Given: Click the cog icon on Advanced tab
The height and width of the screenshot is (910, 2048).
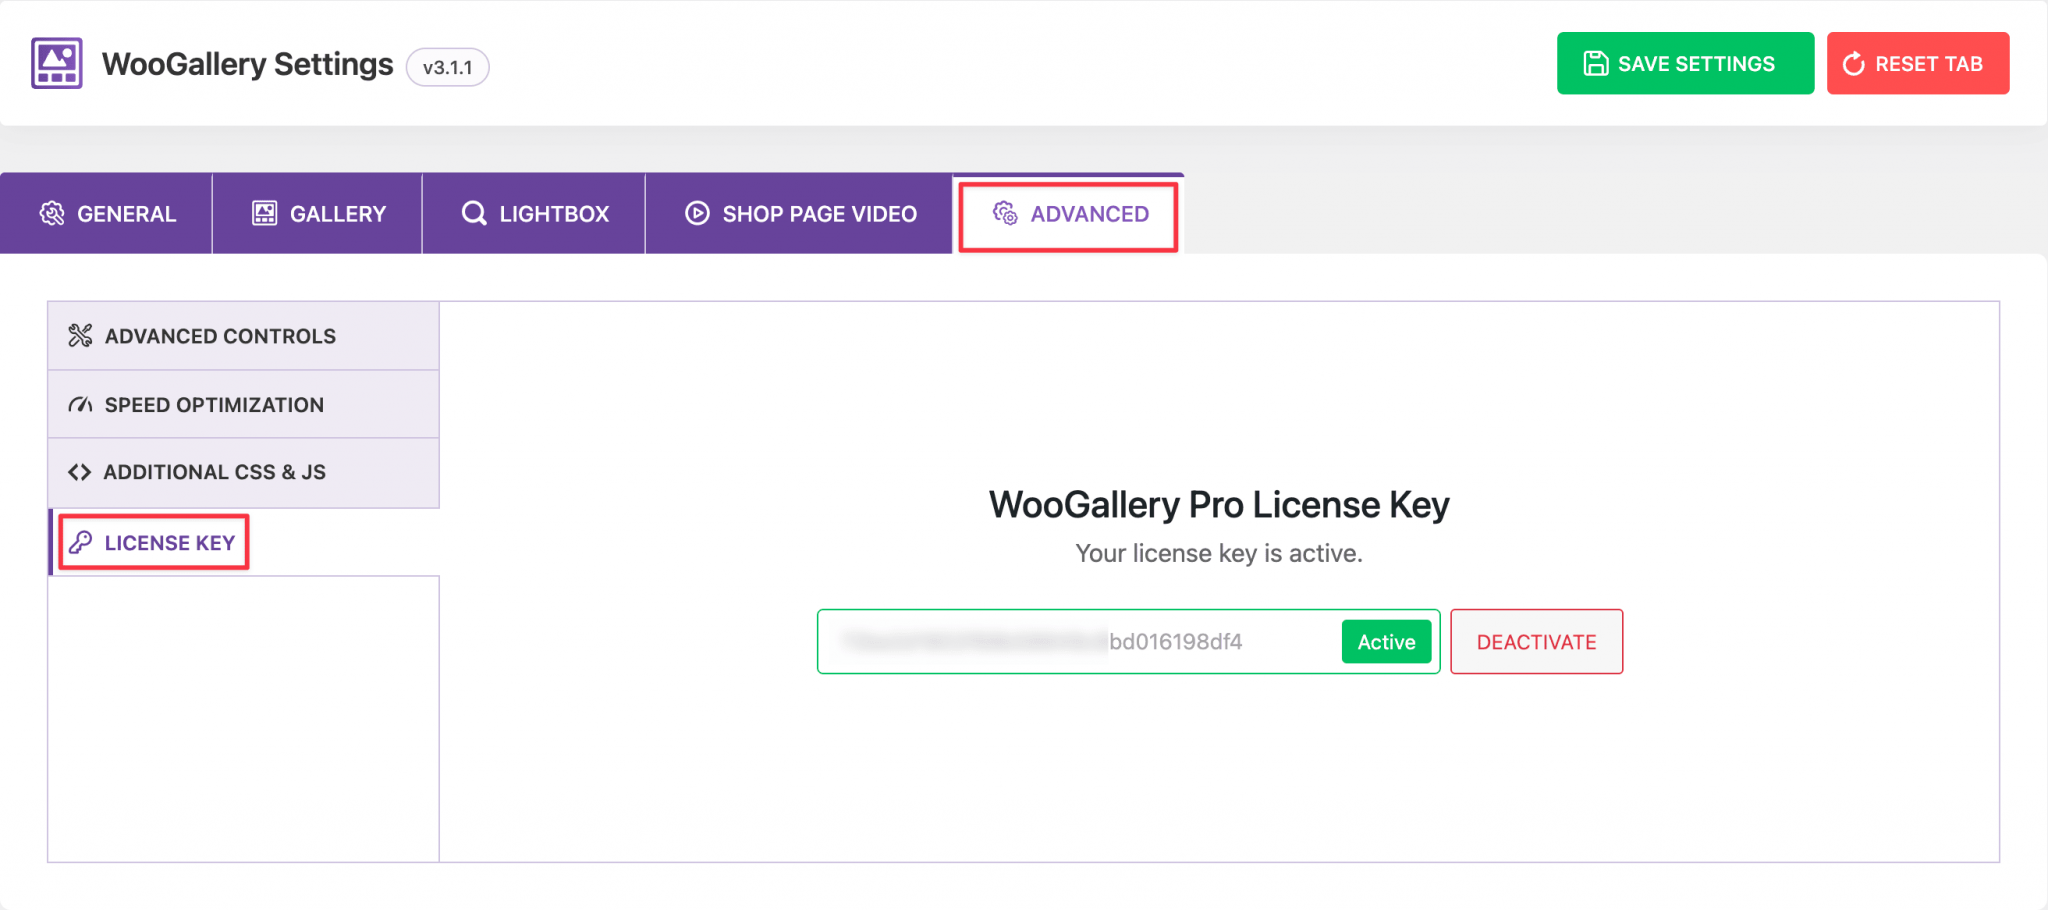Looking at the screenshot, I should pyautogui.click(x=1004, y=214).
